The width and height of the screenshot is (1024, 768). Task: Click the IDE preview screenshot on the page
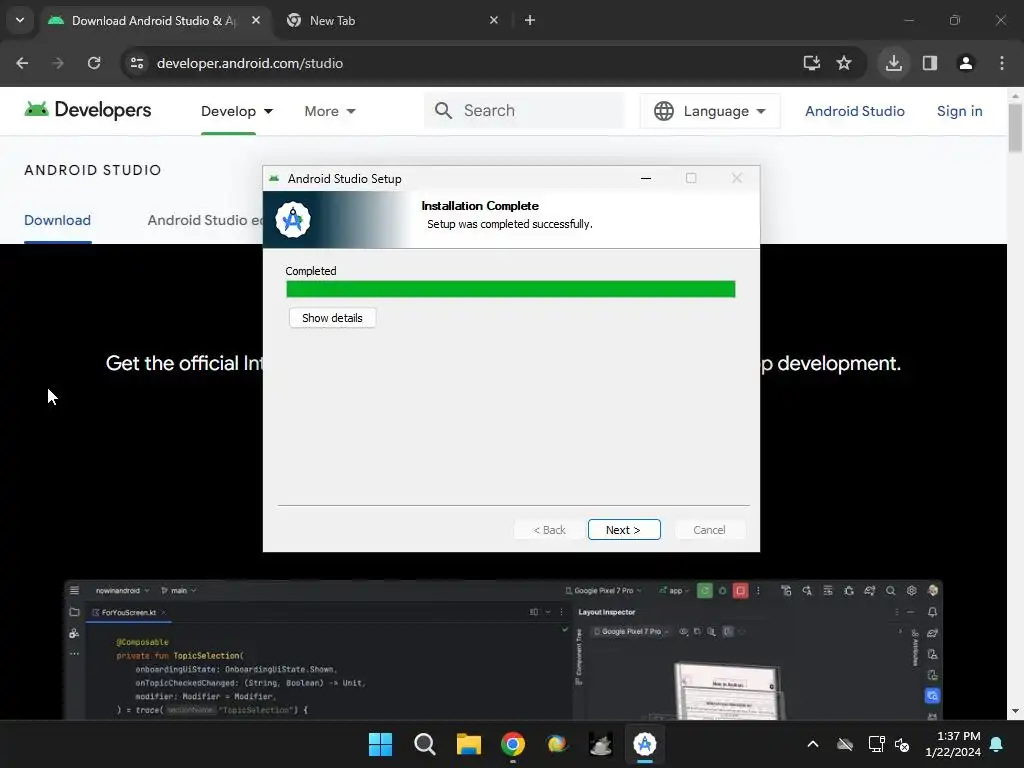(x=504, y=650)
